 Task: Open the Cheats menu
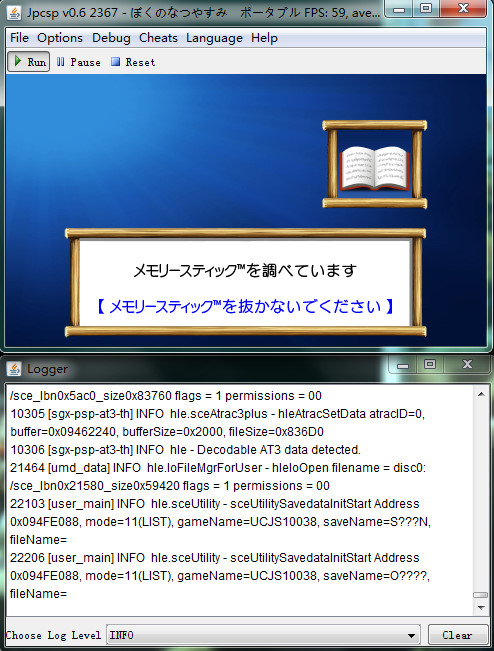click(x=158, y=38)
